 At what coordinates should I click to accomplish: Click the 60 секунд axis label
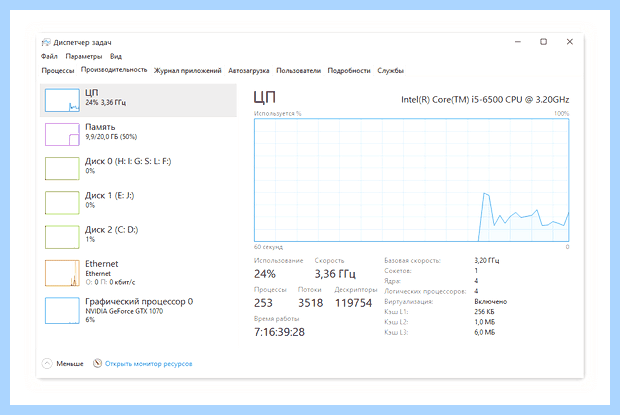tap(268, 247)
